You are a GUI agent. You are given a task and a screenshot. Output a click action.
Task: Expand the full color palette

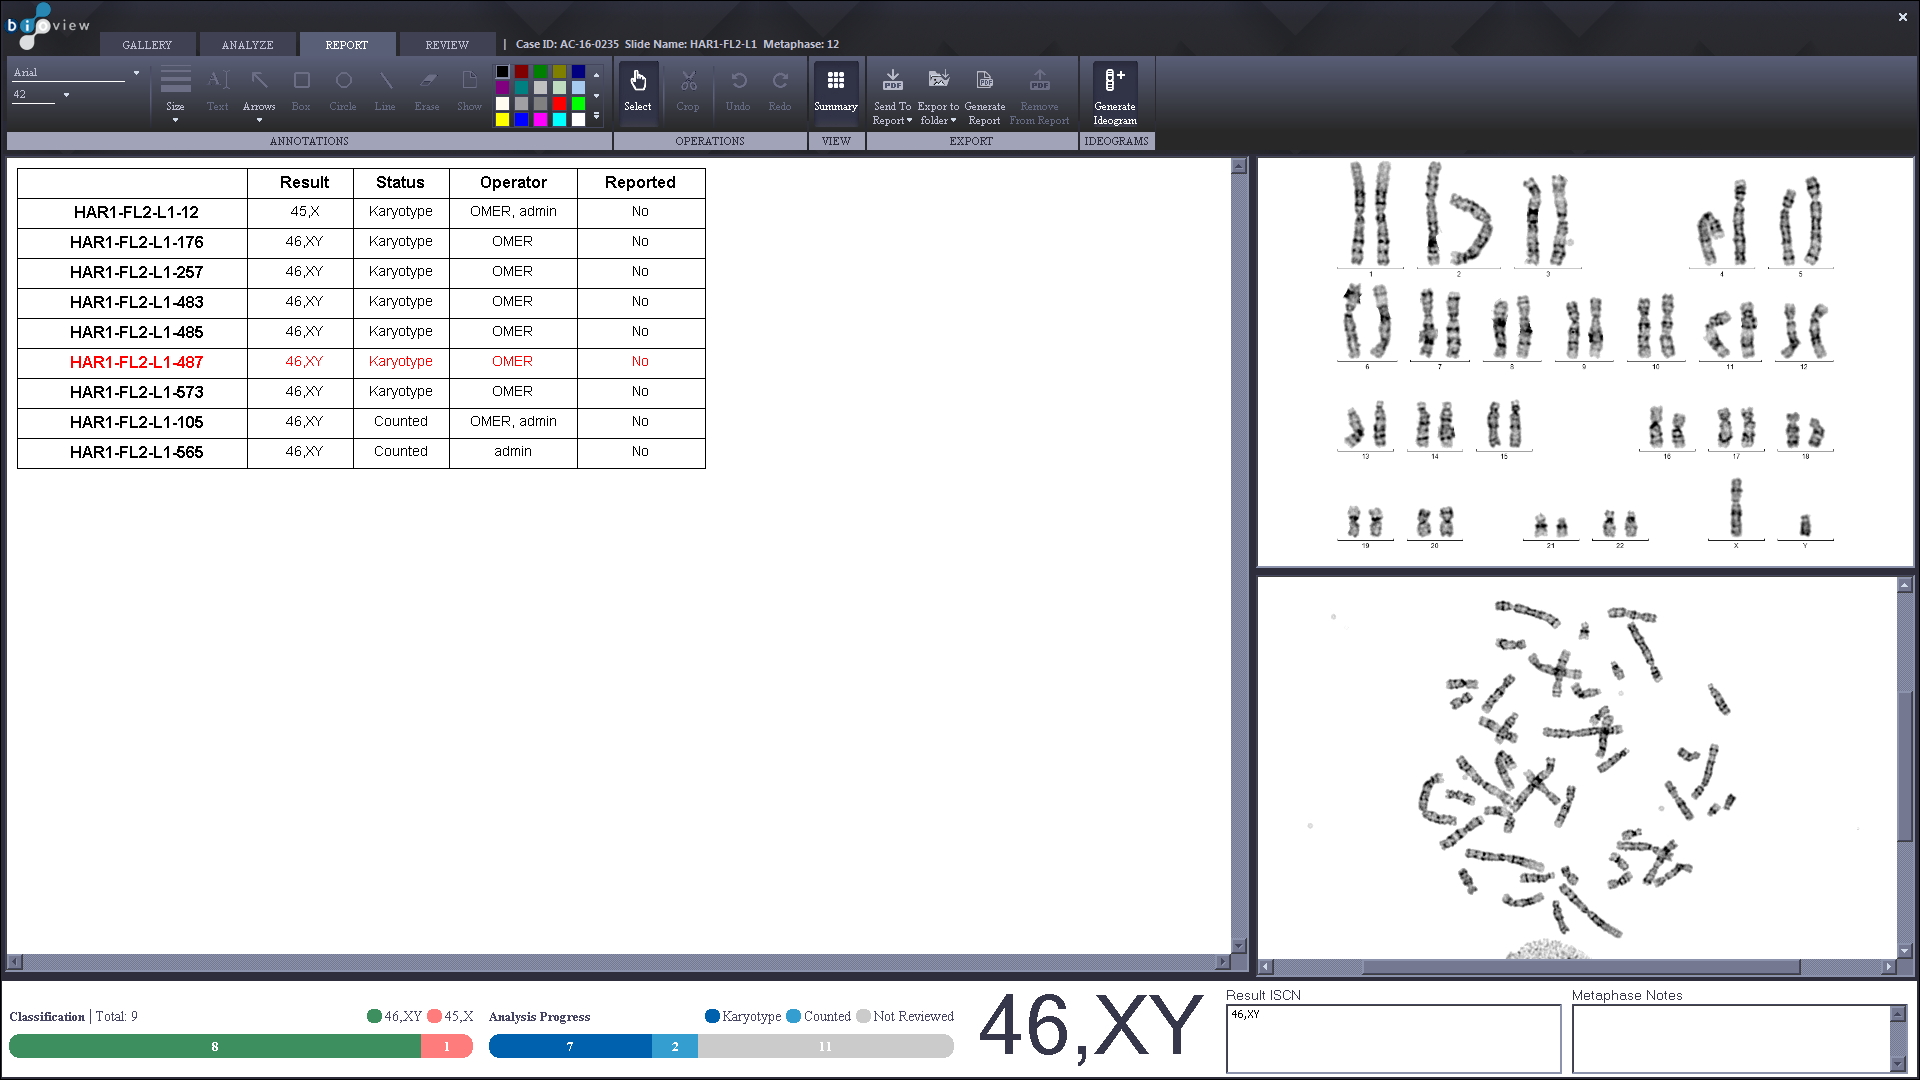pos(596,116)
